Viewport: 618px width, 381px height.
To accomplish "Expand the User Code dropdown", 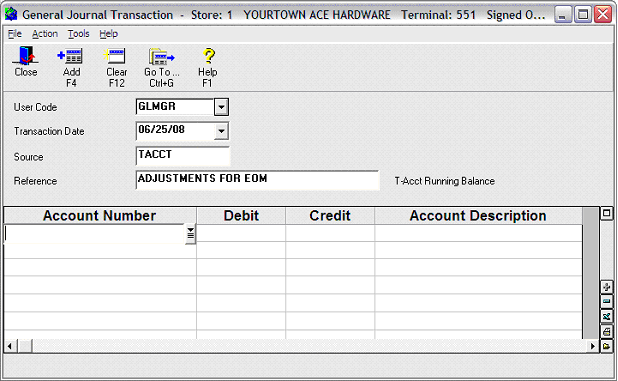I will click(x=222, y=107).
